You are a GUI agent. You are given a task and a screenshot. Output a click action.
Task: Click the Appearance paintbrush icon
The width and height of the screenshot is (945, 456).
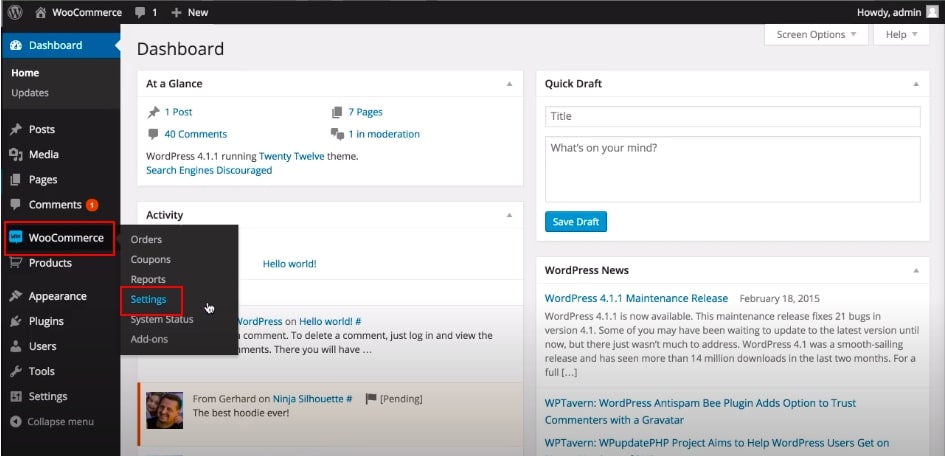[x=16, y=296]
